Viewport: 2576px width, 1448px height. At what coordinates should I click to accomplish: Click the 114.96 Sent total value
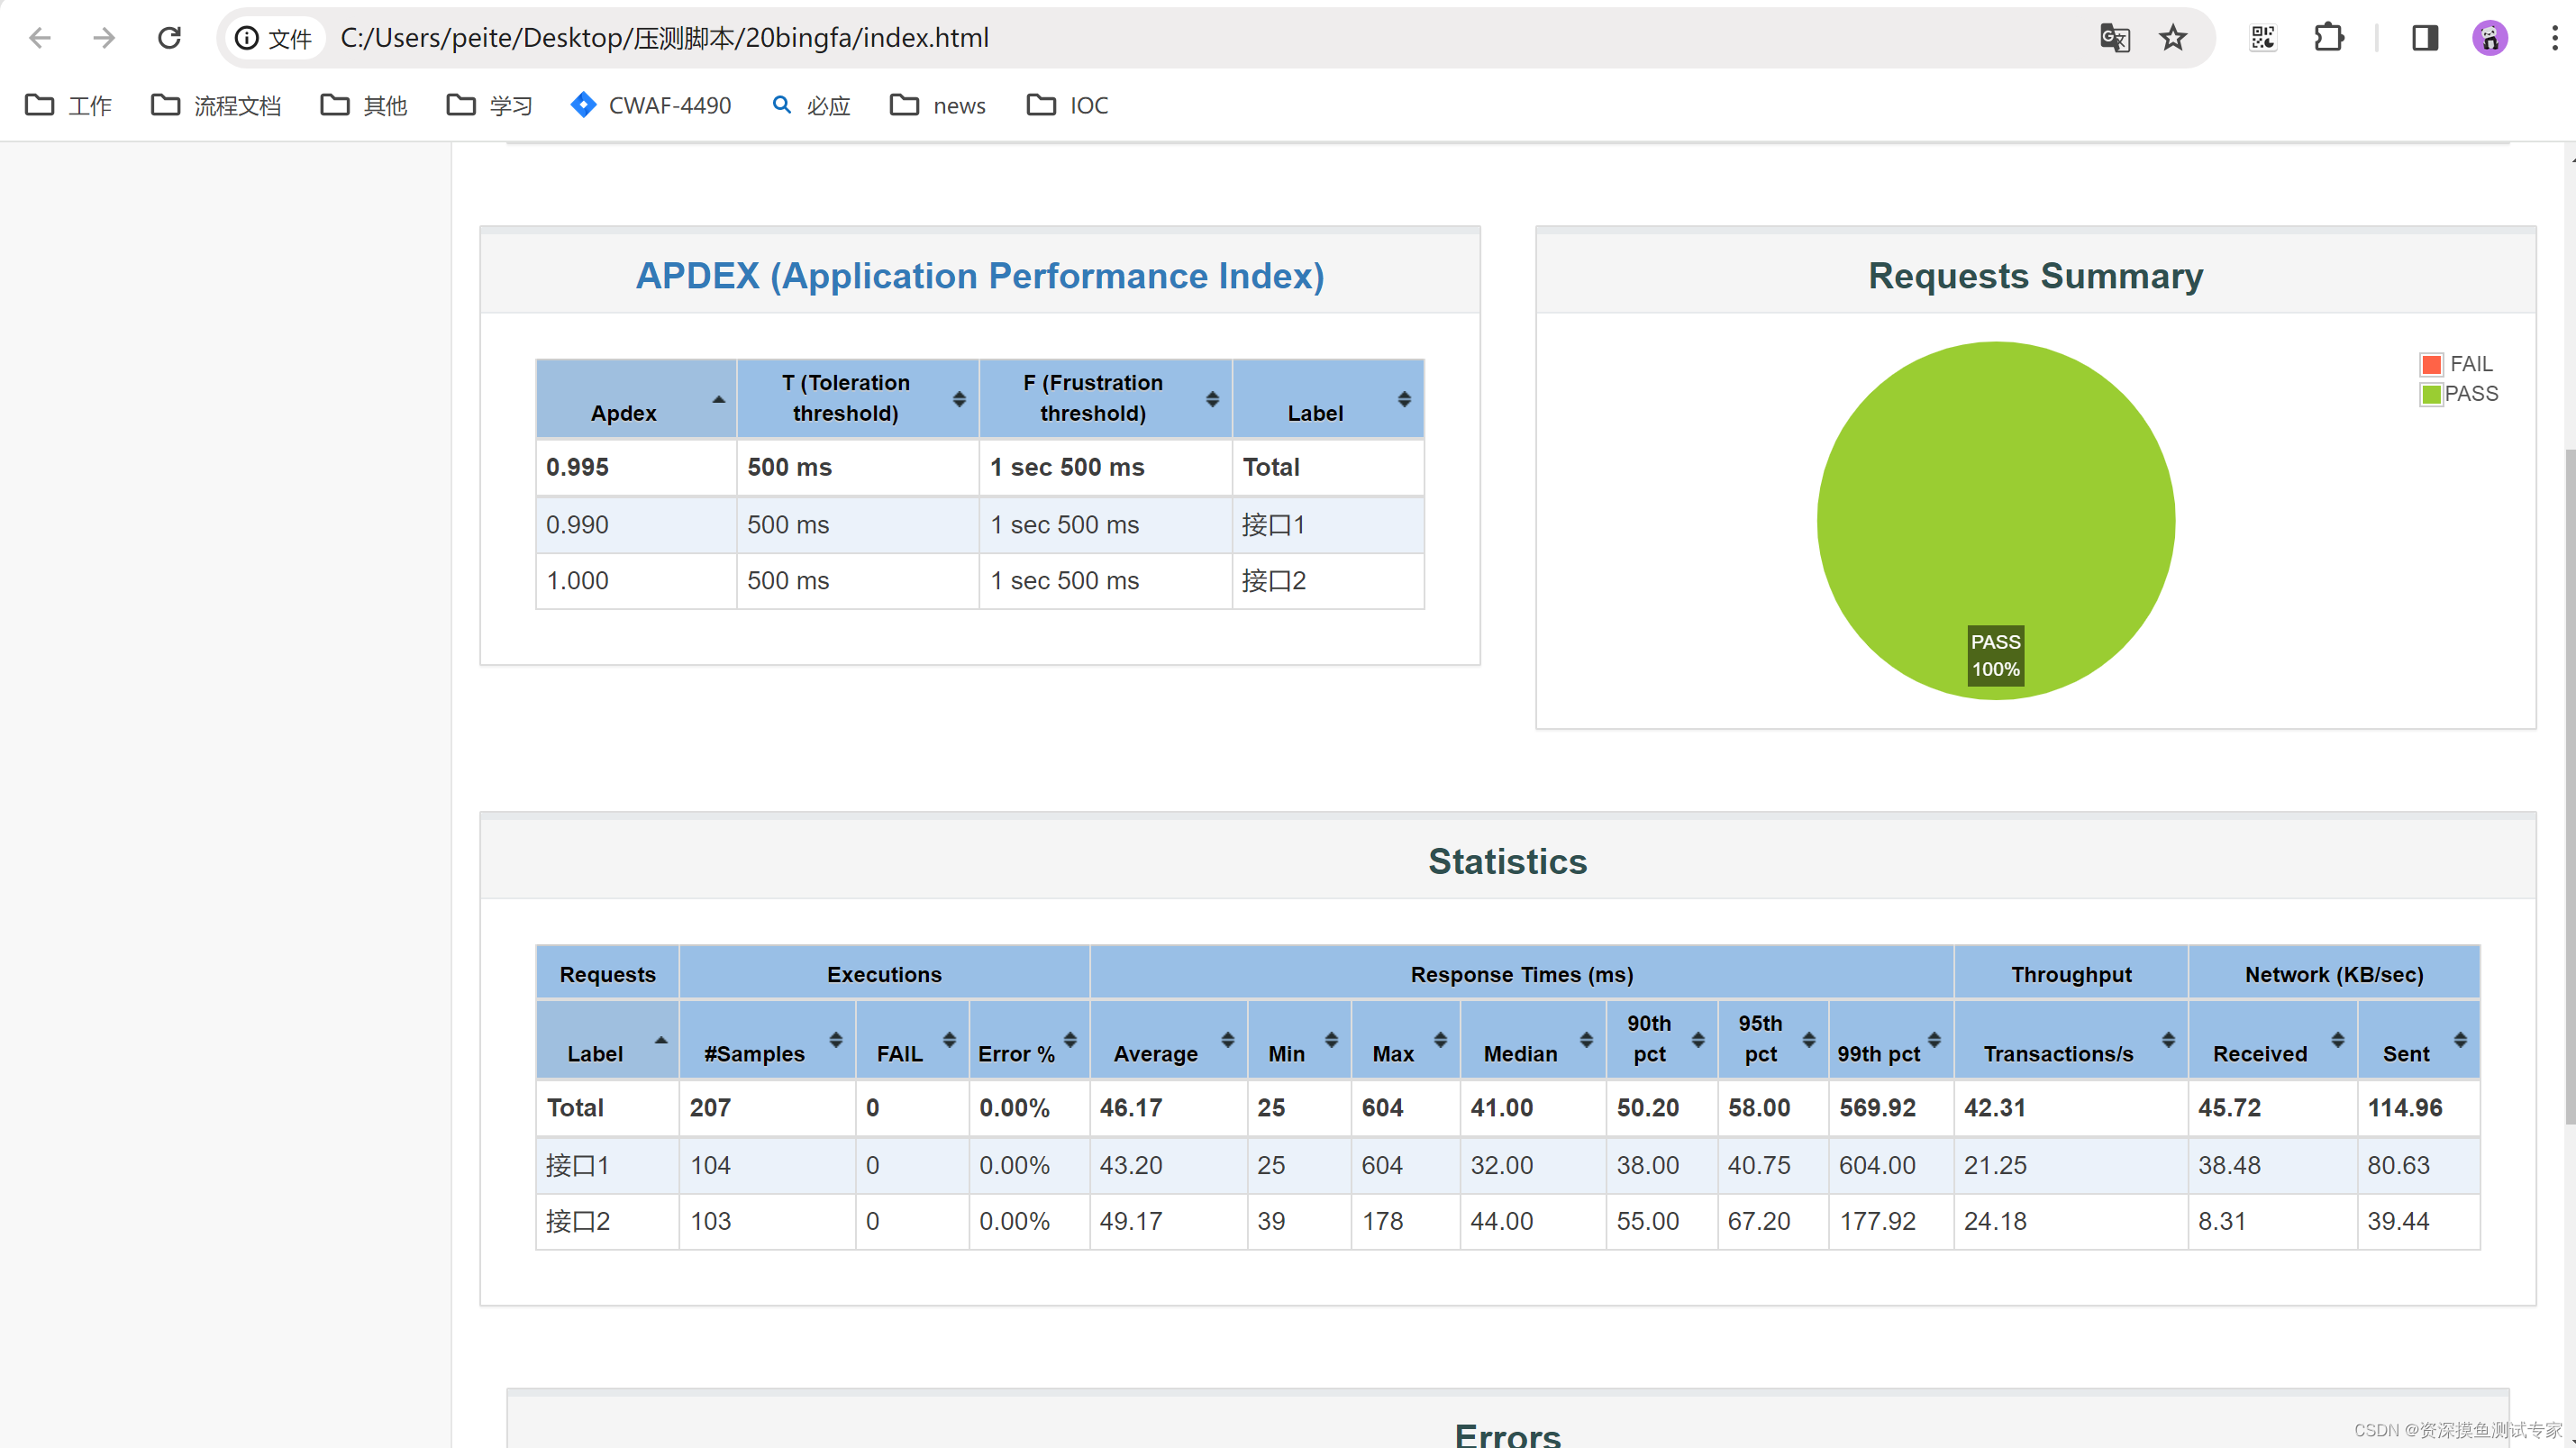2405,1108
